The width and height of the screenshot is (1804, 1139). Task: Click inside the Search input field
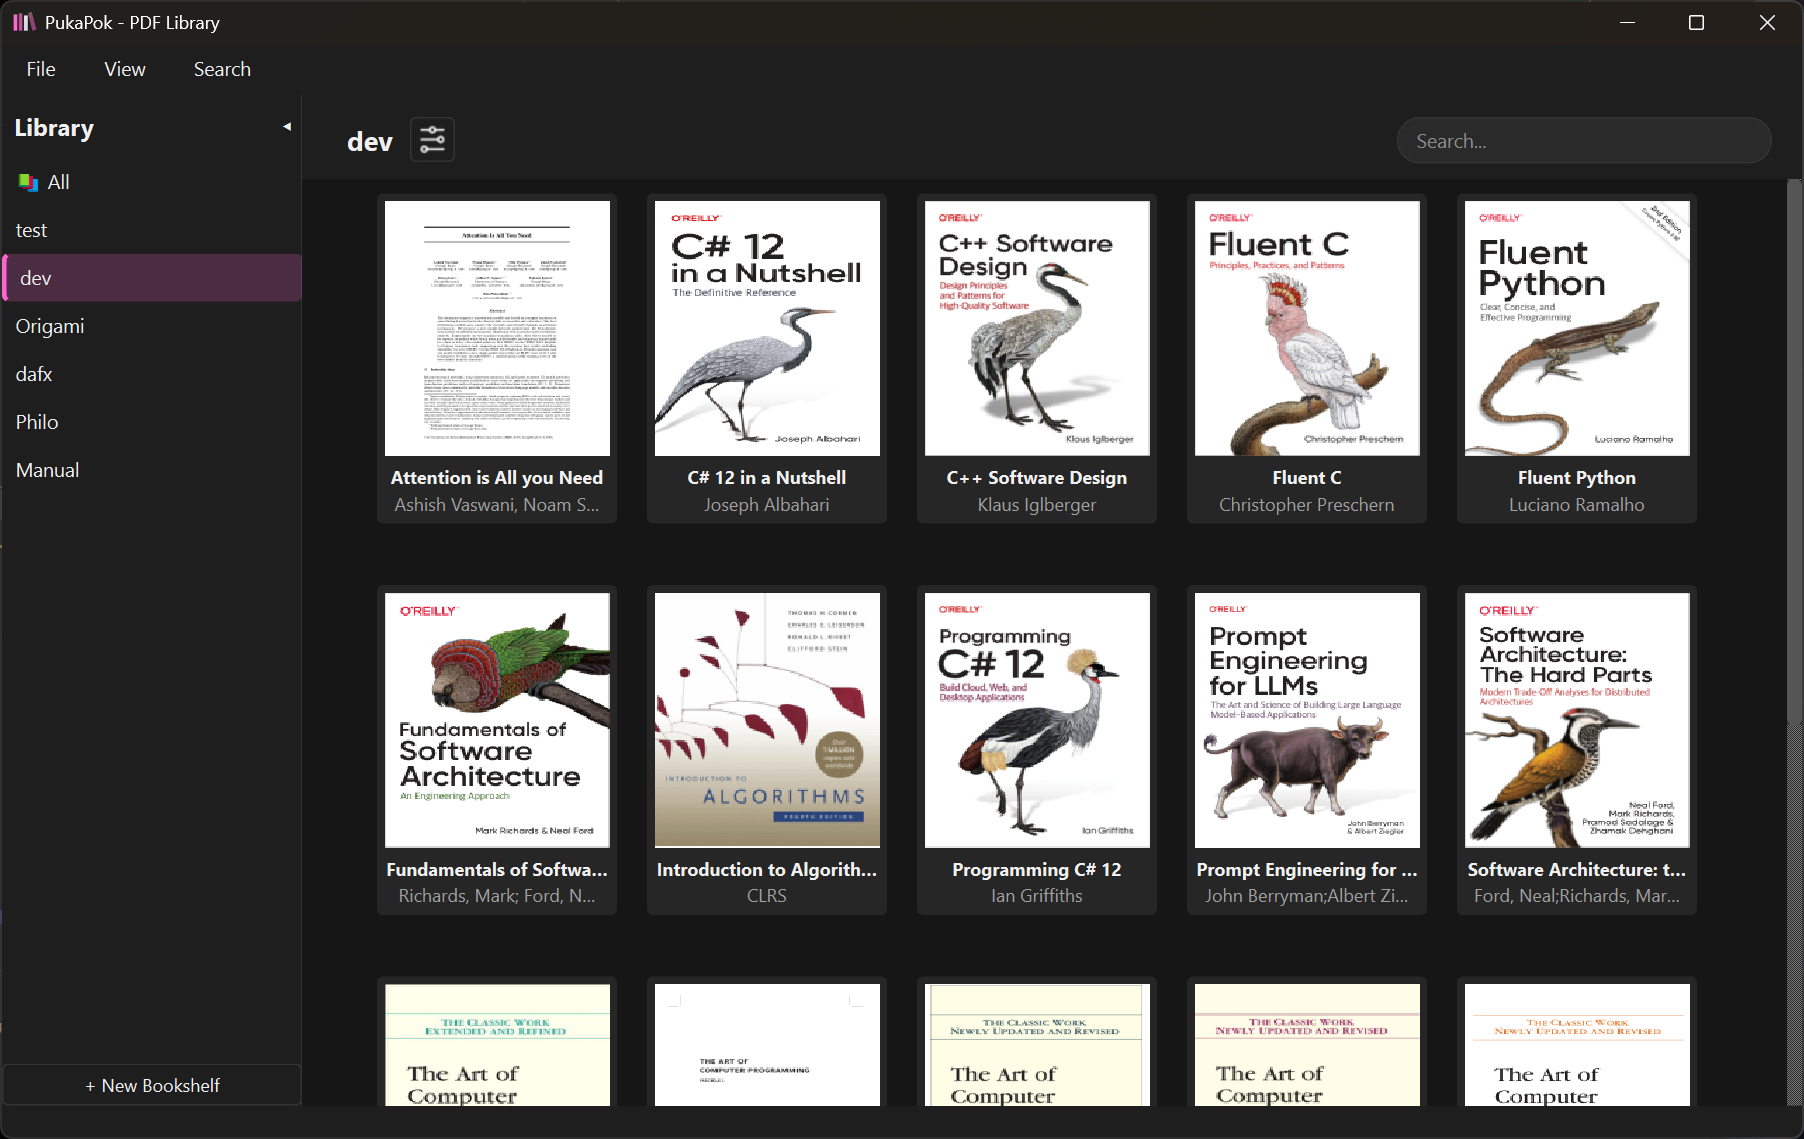coord(1583,141)
